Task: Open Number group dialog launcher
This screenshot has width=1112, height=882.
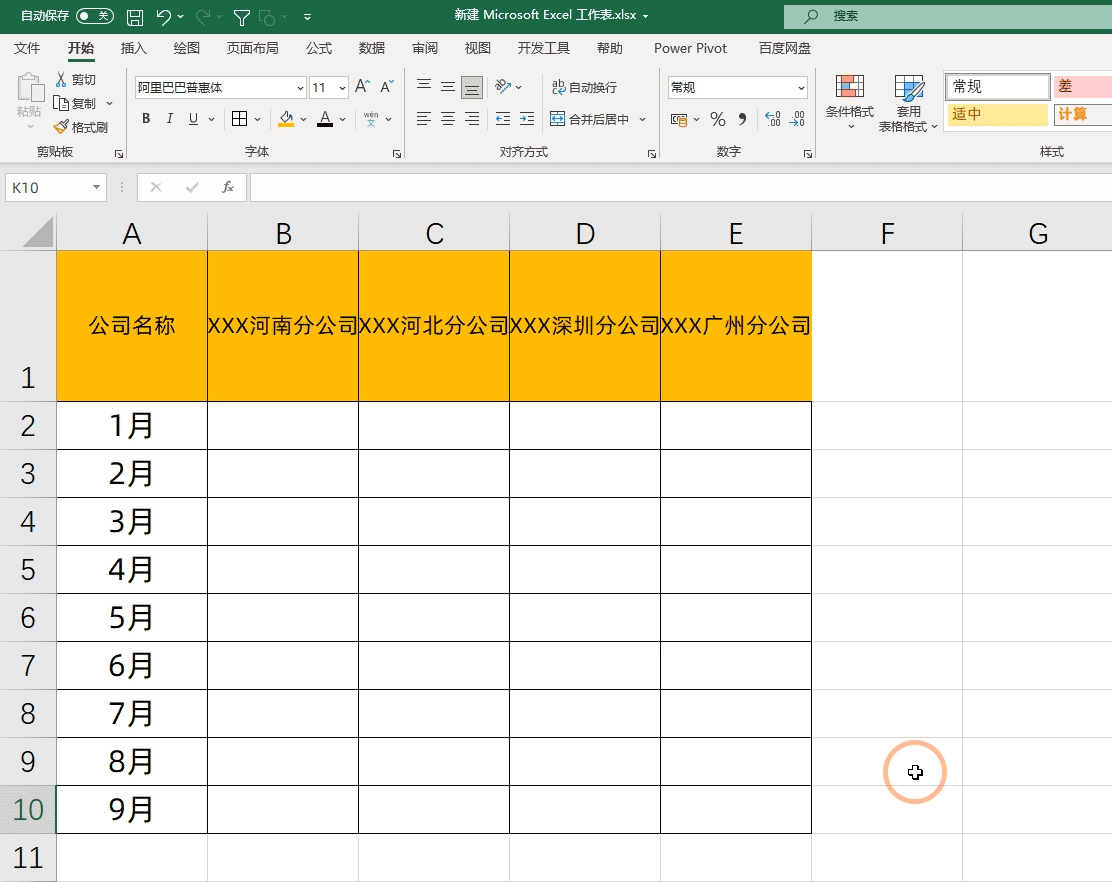Action: point(808,153)
